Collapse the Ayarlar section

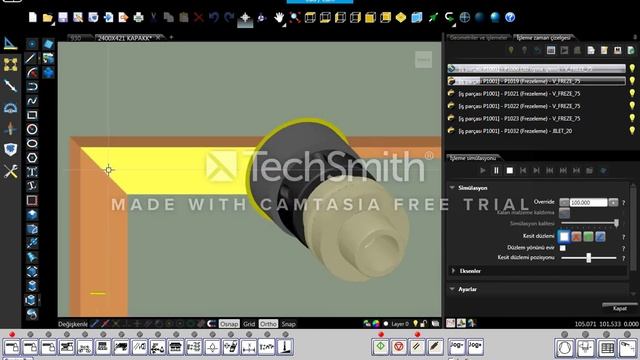[452, 289]
